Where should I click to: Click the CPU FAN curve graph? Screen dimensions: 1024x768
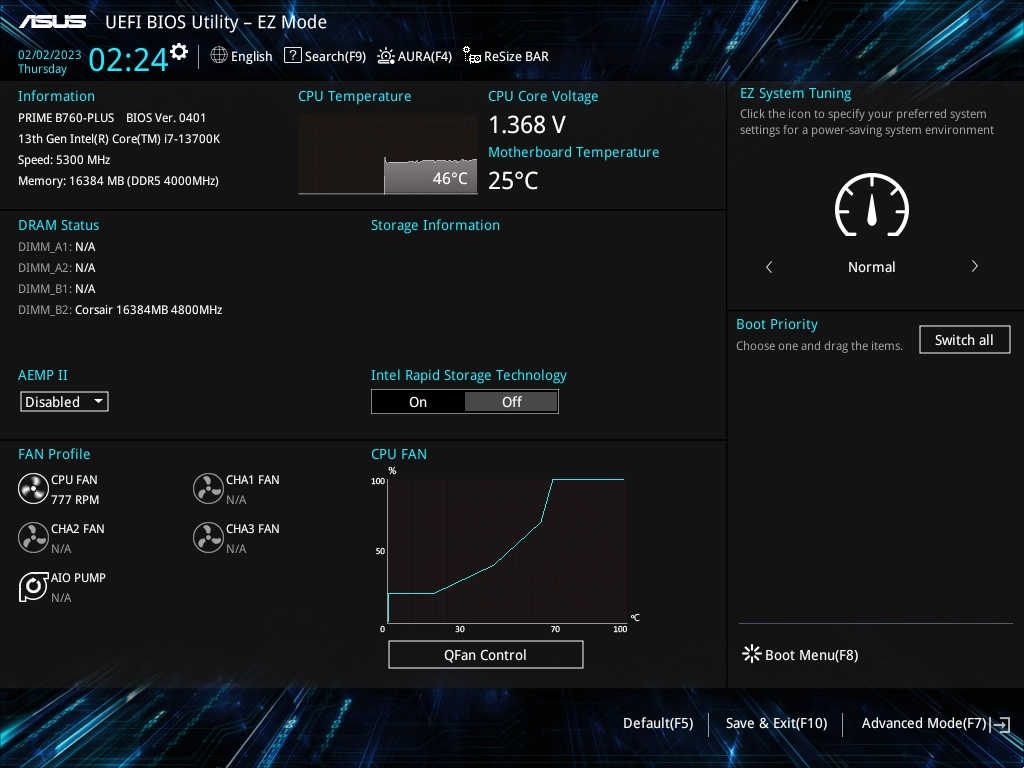tap(507, 551)
